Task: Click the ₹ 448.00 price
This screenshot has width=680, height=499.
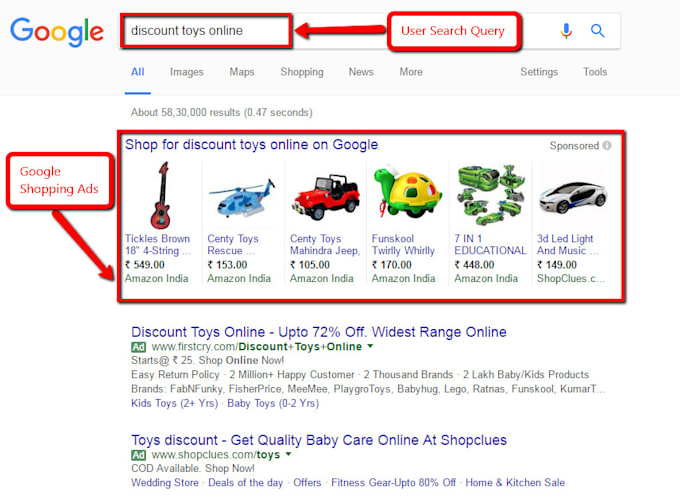Action: (x=474, y=264)
